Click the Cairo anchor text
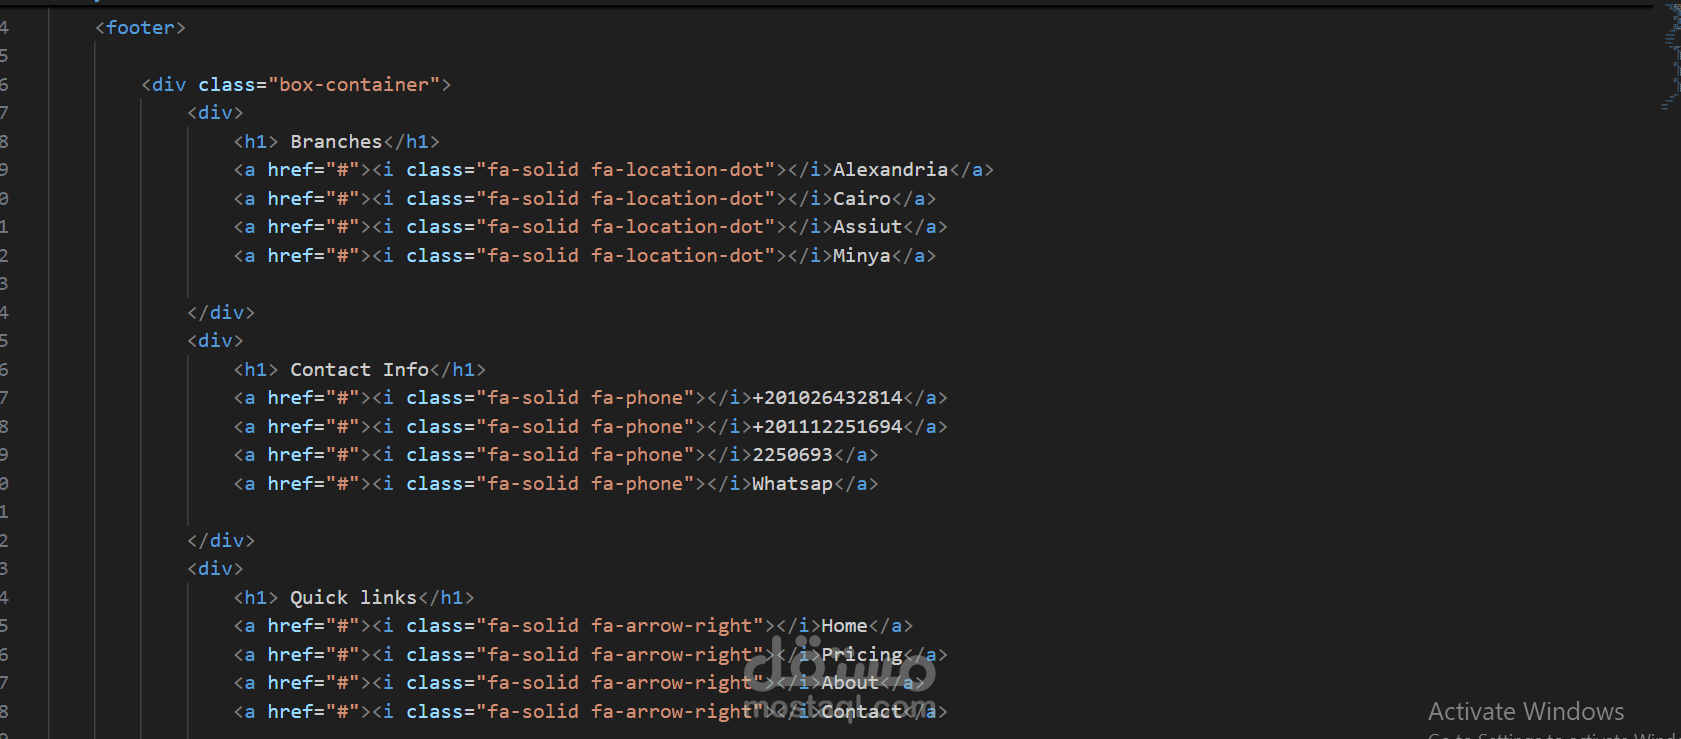1681x739 pixels. [x=861, y=199]
